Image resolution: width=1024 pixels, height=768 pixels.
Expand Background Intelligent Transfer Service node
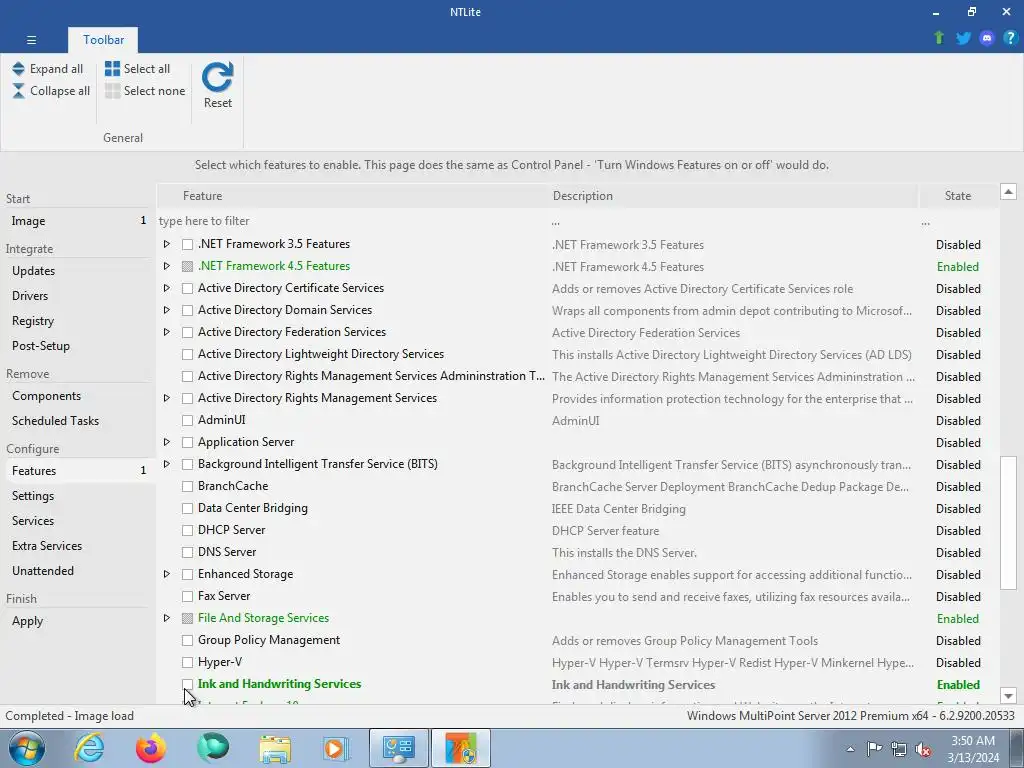click(167, 464)
